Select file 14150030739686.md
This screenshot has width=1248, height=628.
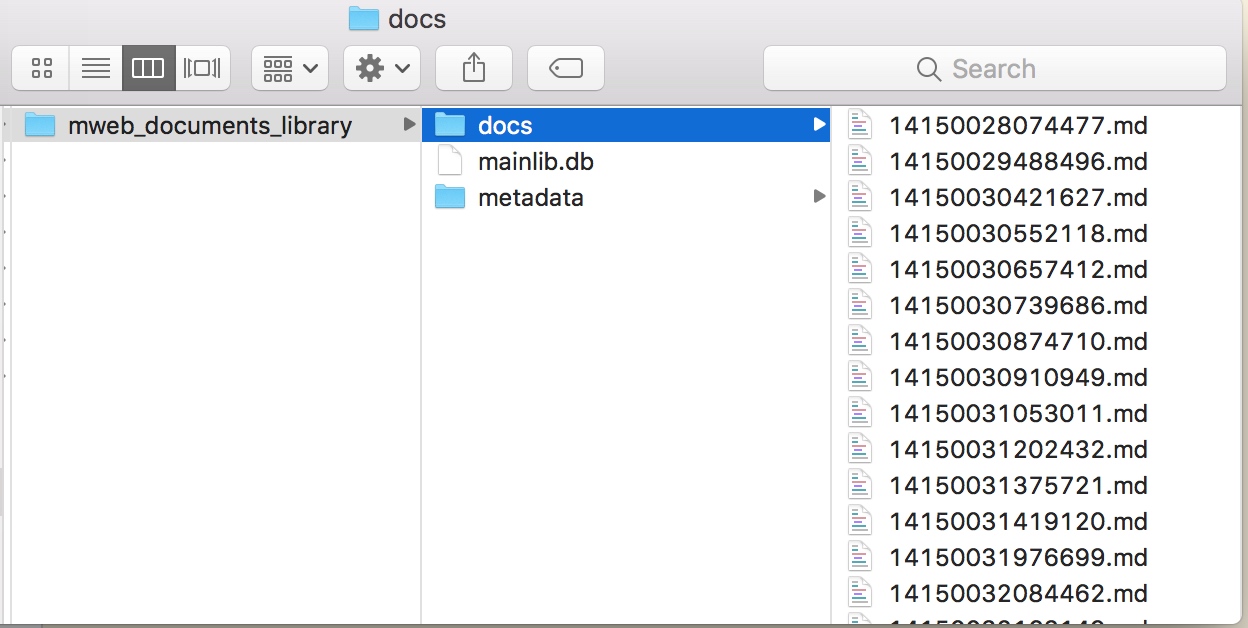tap(1018, 305)
